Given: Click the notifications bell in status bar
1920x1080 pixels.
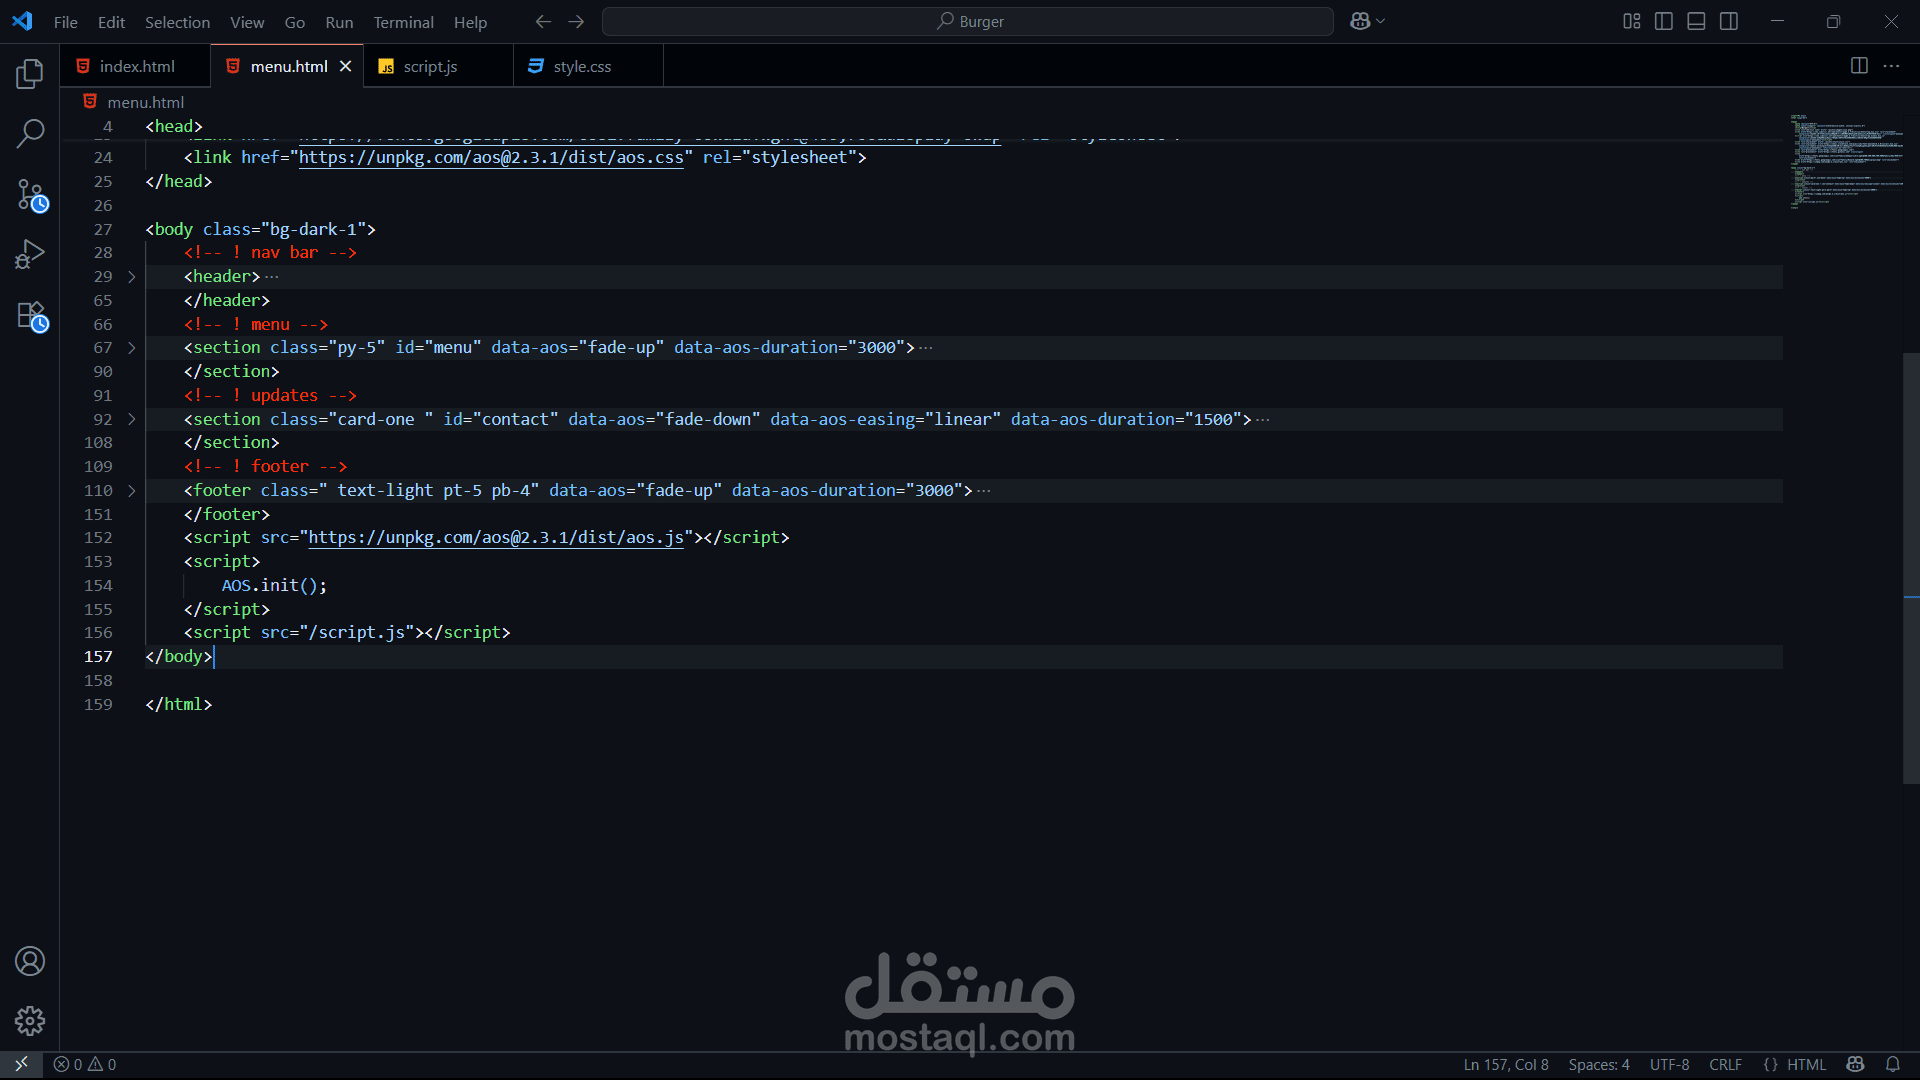Looking at the screenshot, I should (1892, 1064).
